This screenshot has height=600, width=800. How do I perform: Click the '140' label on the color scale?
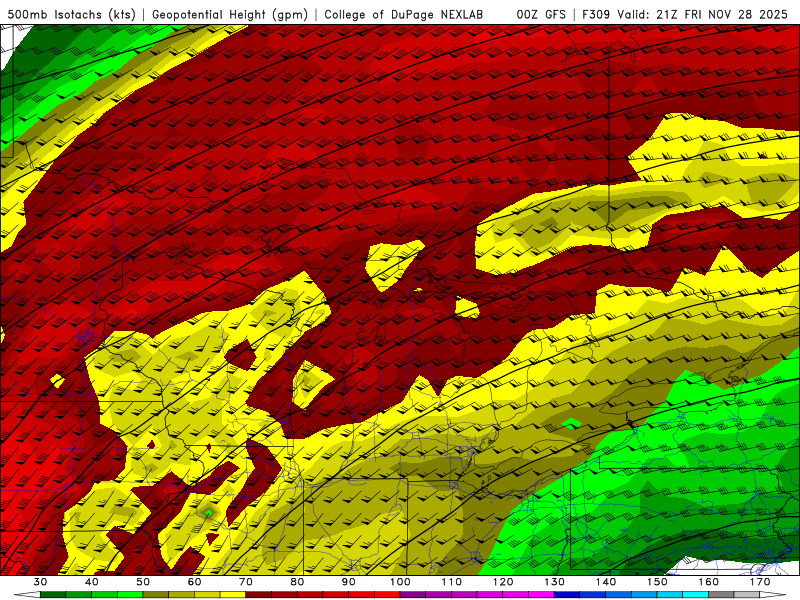click(x=606, y=582)
